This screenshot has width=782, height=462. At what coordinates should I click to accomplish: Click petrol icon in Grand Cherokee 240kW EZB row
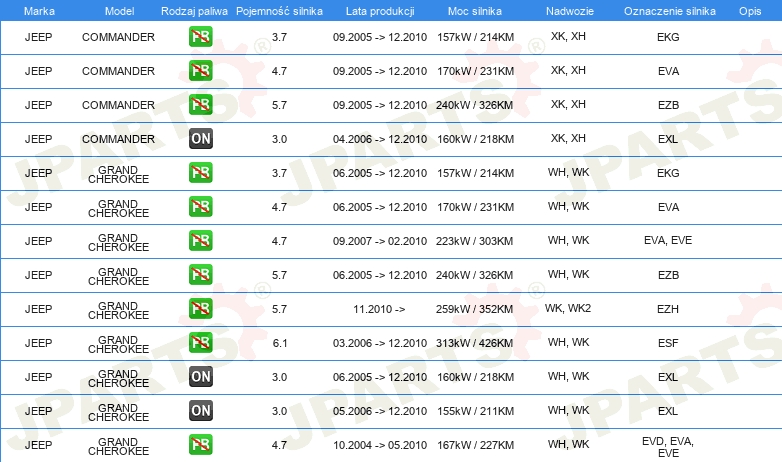(200, 274)
